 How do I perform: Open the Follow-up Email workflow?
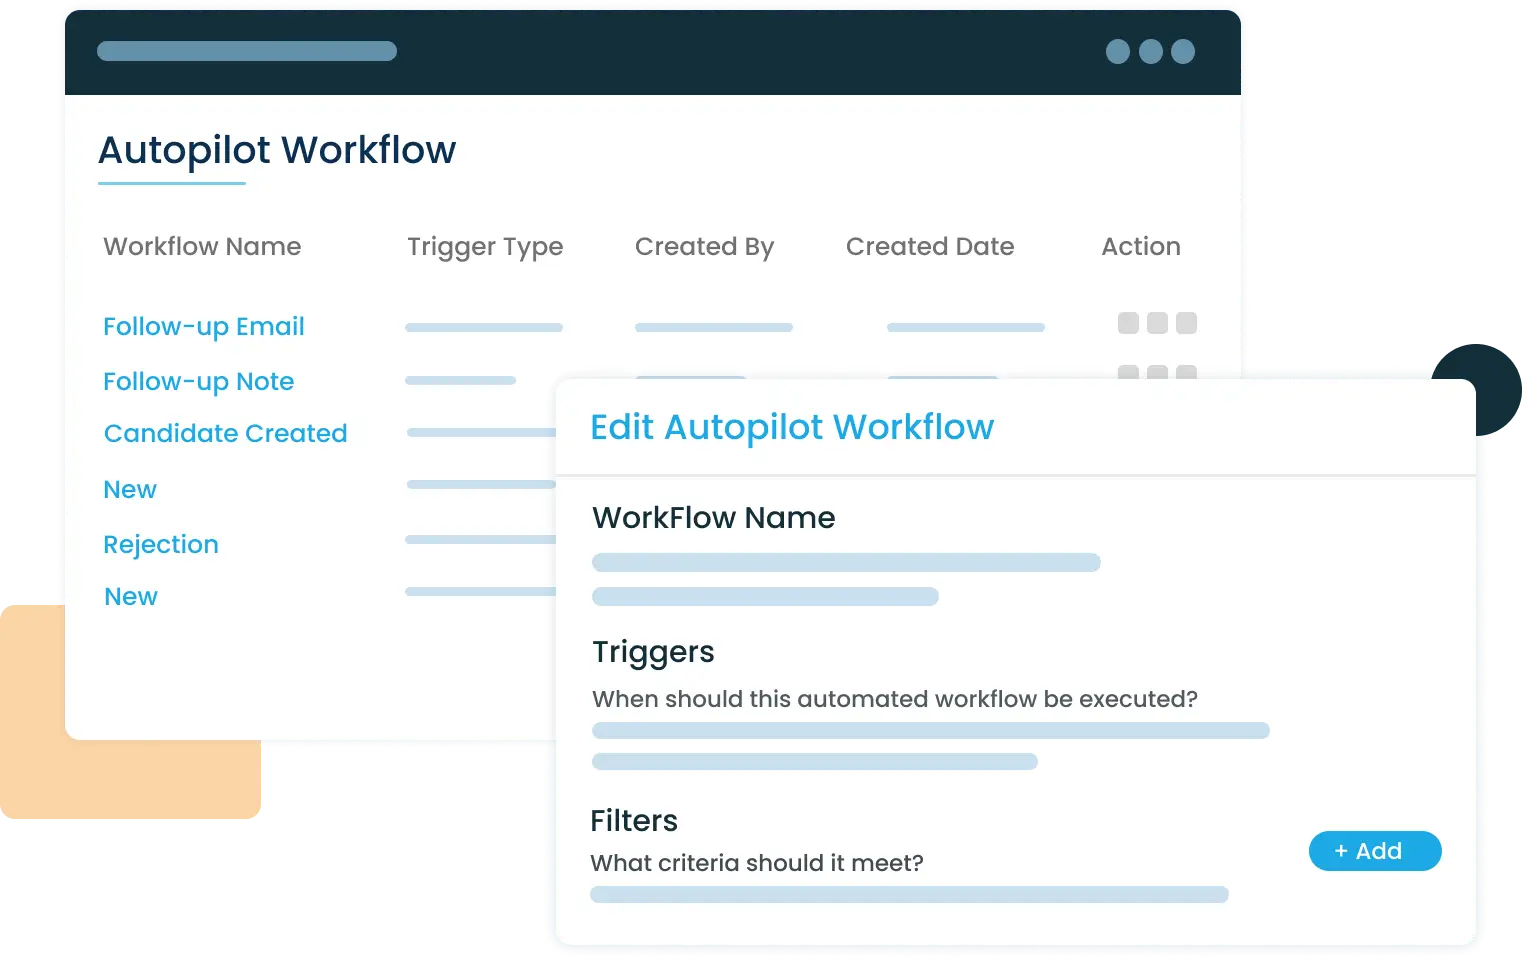pyautogui.click(x=204, y=327)
